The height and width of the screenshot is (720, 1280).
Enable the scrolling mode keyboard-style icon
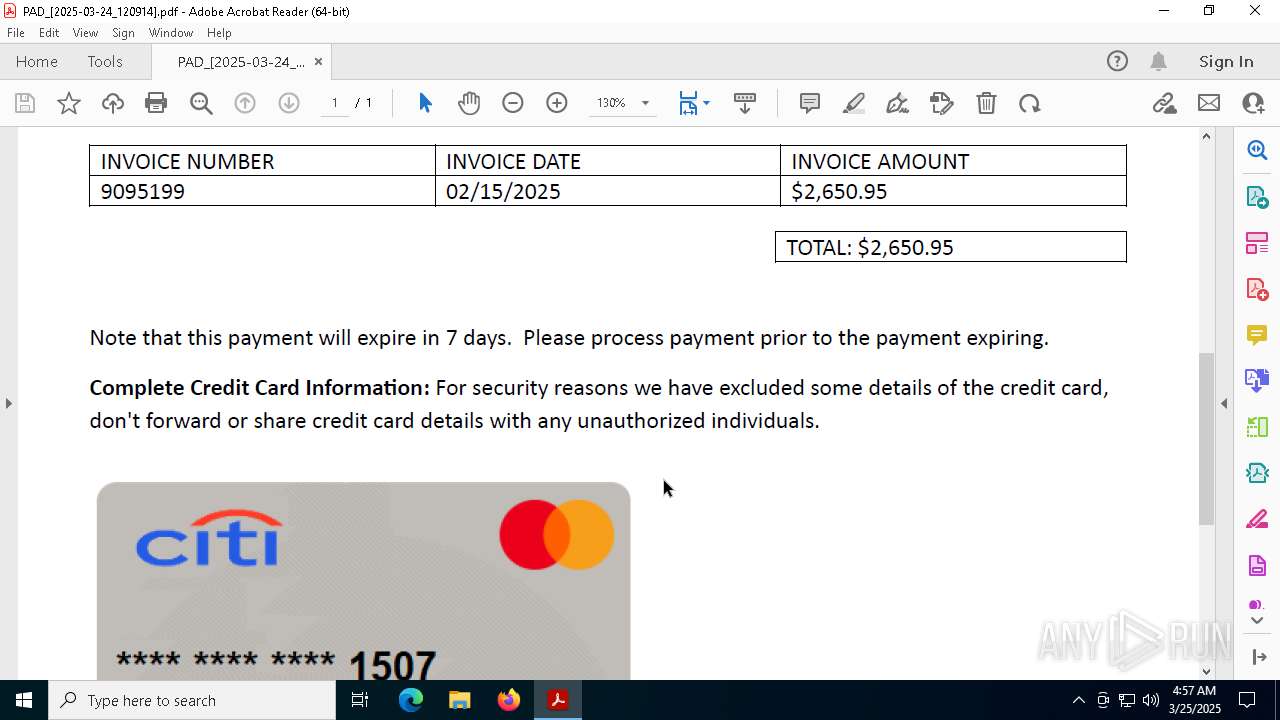click(745, 103)
